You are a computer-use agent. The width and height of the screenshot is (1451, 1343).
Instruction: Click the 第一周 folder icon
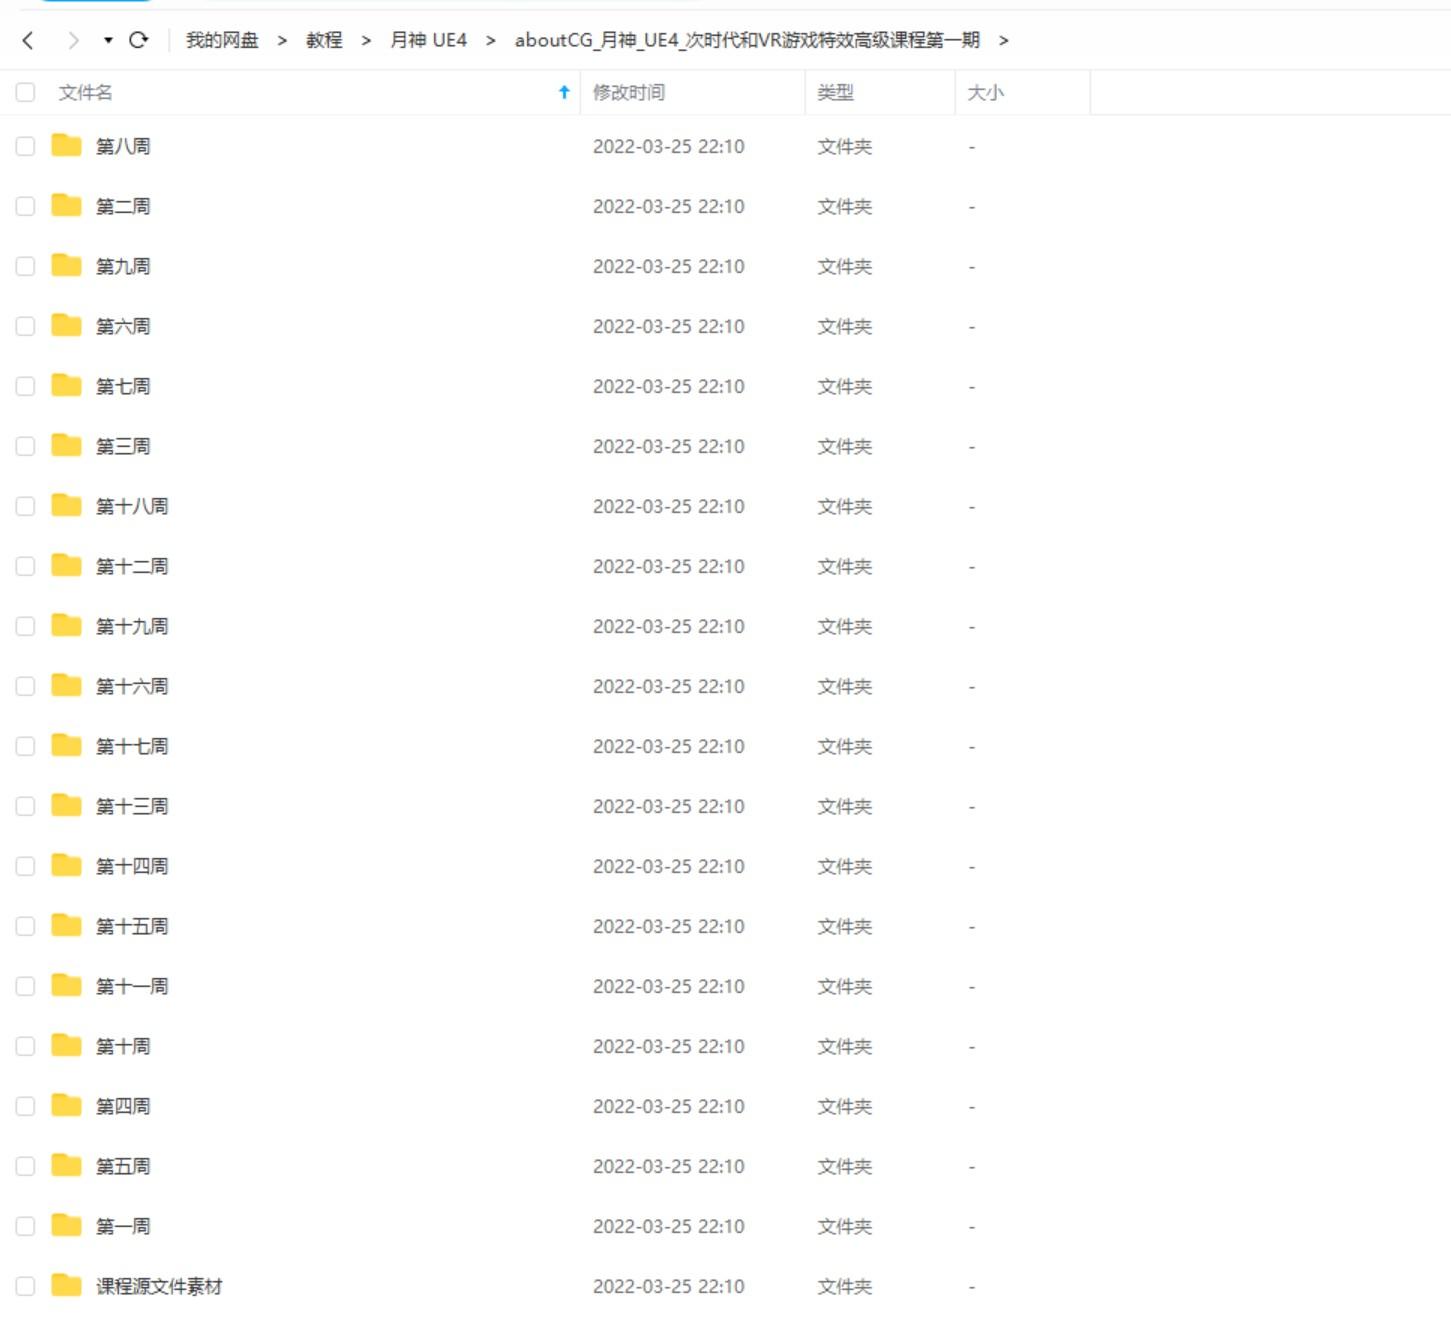pyautogui.click(x=66, y=1225)
